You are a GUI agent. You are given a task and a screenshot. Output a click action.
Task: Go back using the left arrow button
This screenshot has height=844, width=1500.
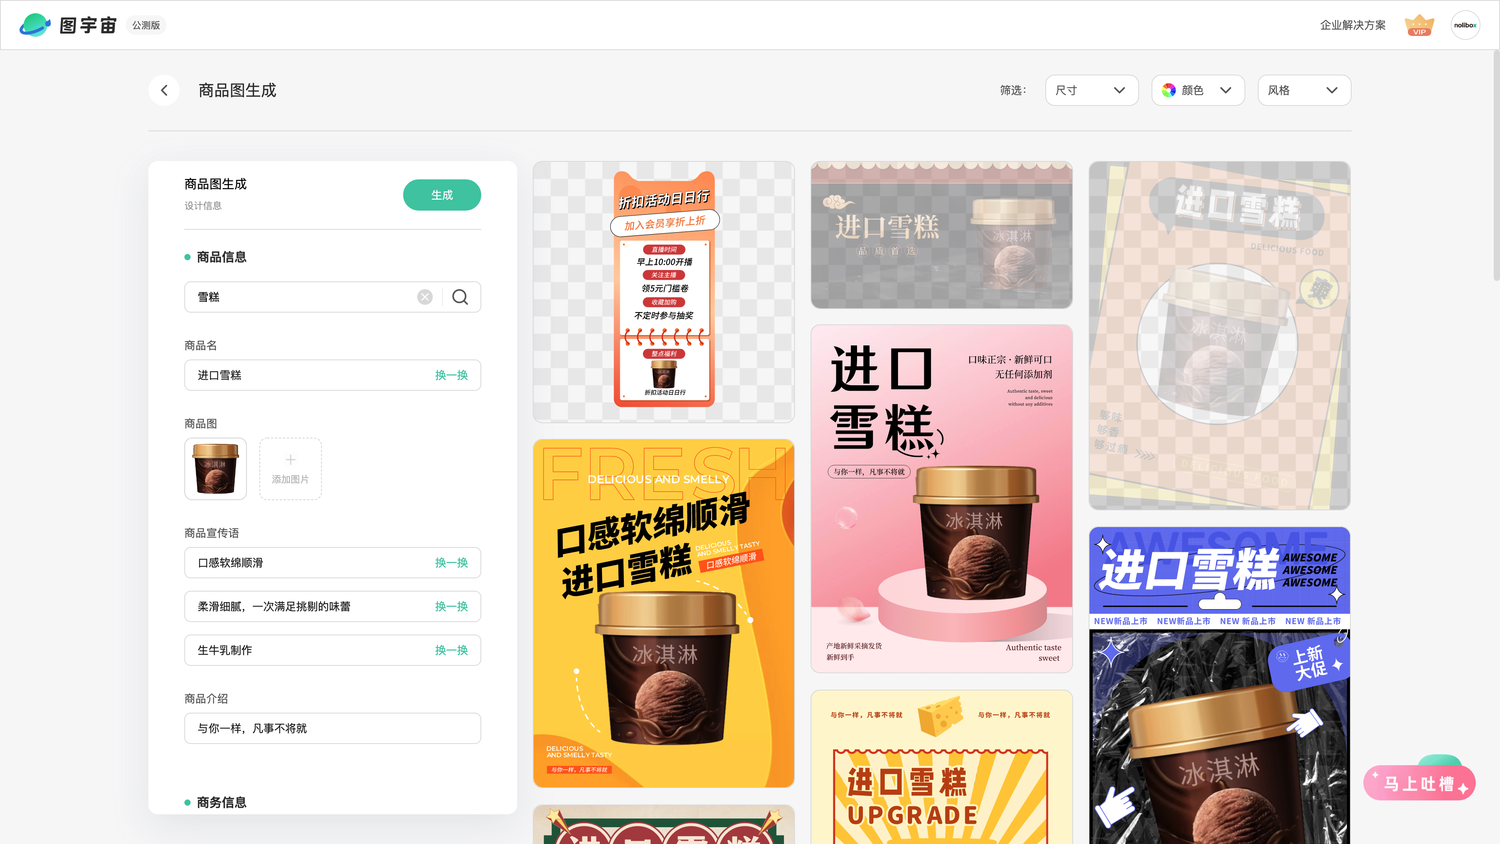pyautogui.click(x=164, y=90)
